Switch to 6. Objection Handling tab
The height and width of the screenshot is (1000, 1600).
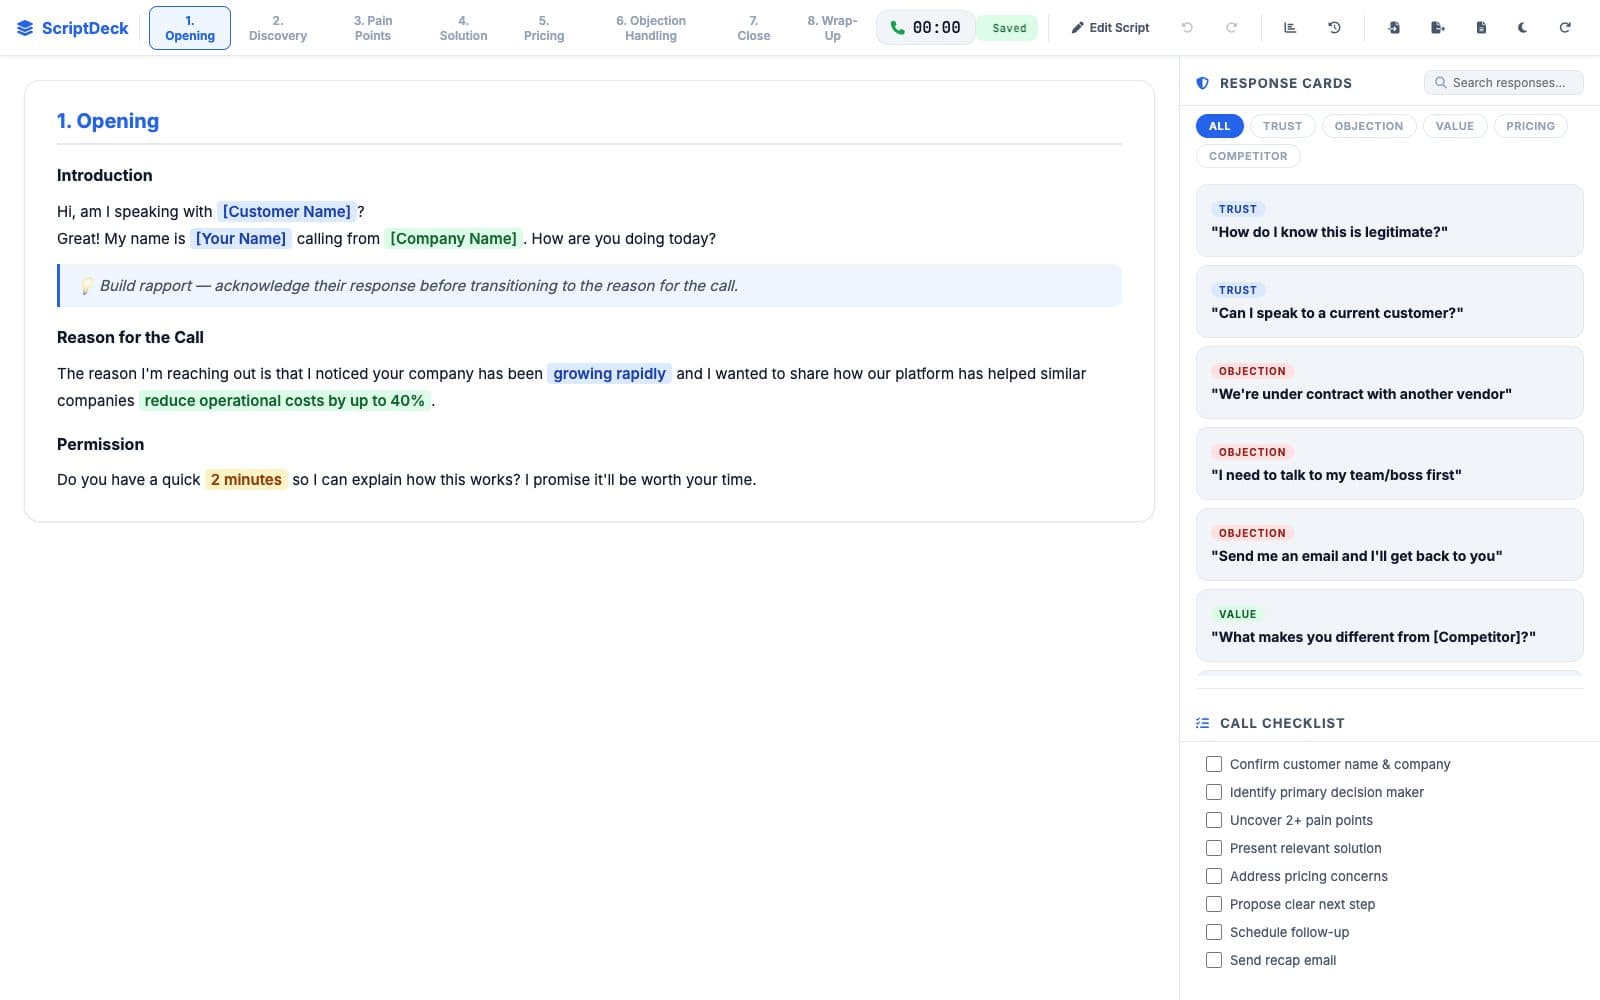pos(651,28)
